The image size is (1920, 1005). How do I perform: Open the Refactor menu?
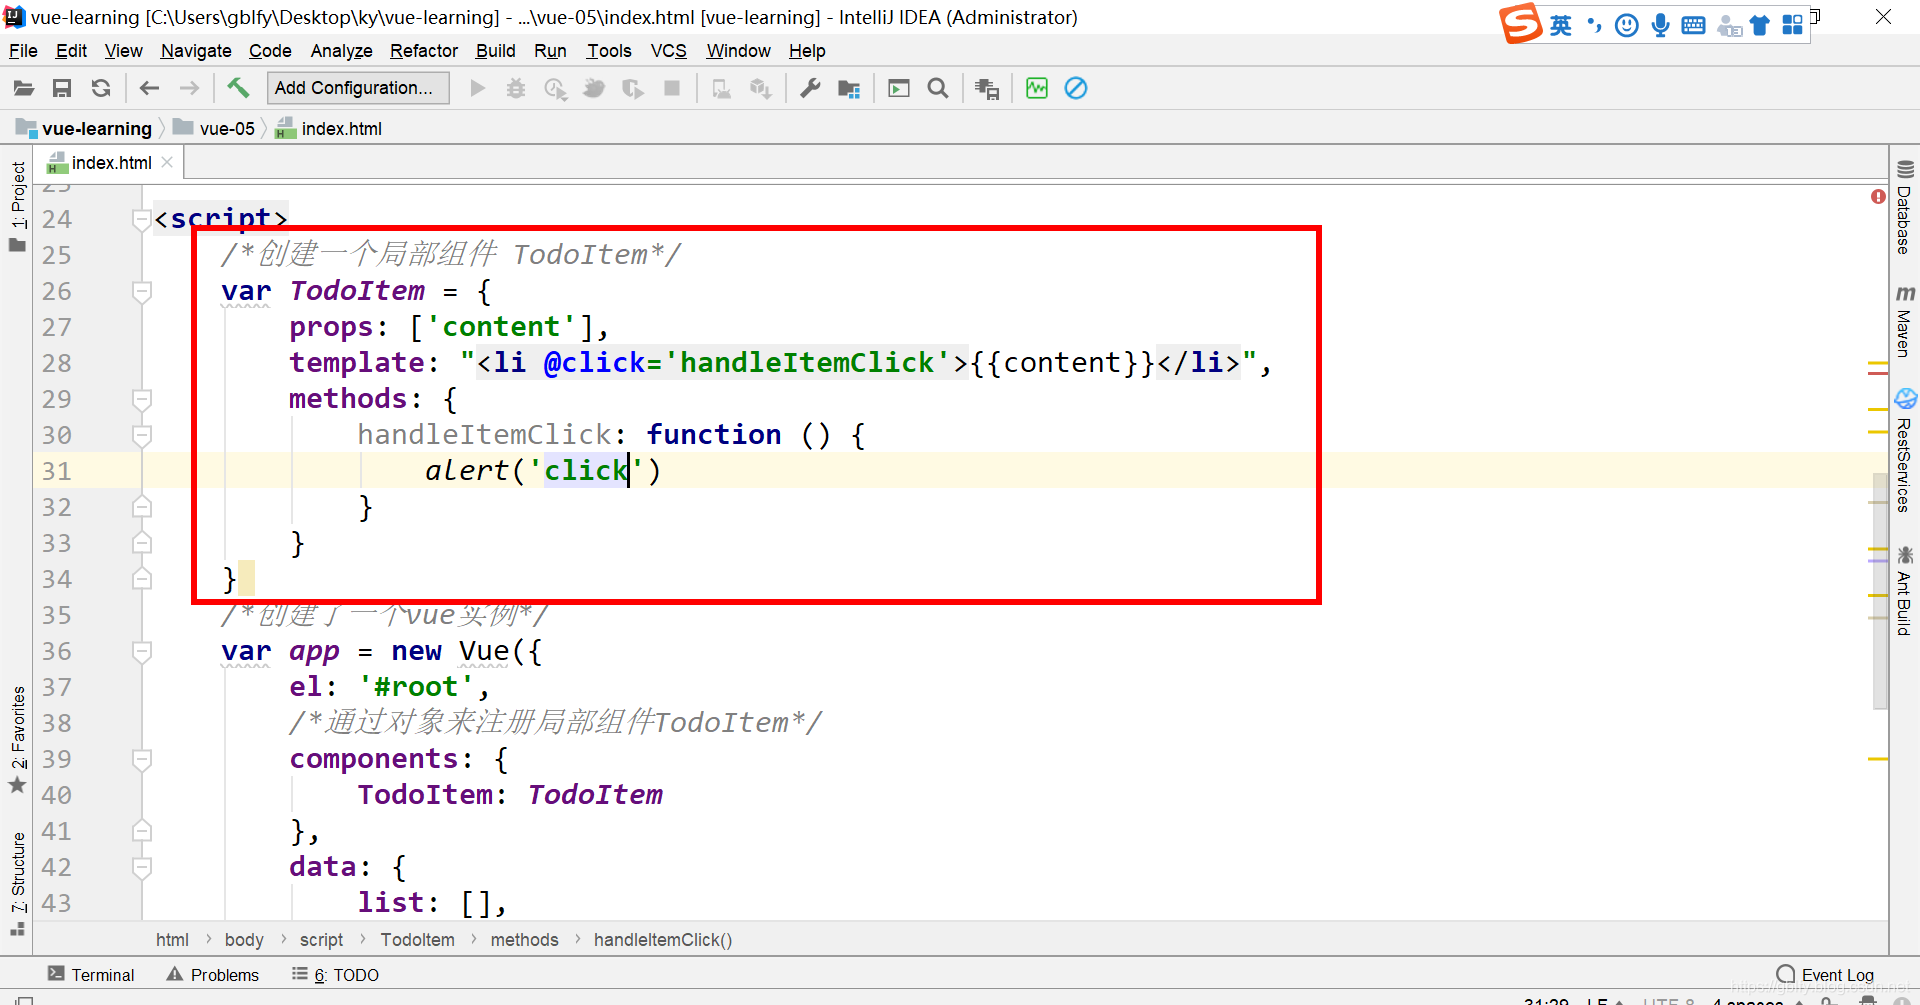click(x=424, y=51)
